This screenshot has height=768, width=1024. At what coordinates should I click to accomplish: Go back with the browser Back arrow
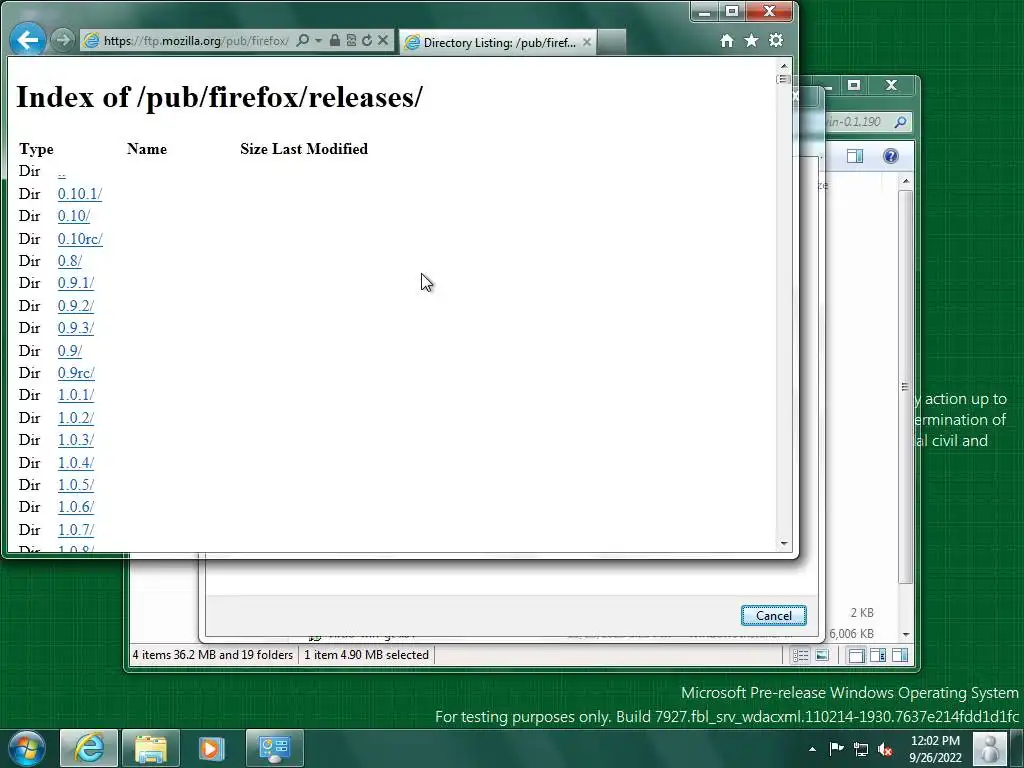pyautogui.click(x=27, y=40)
